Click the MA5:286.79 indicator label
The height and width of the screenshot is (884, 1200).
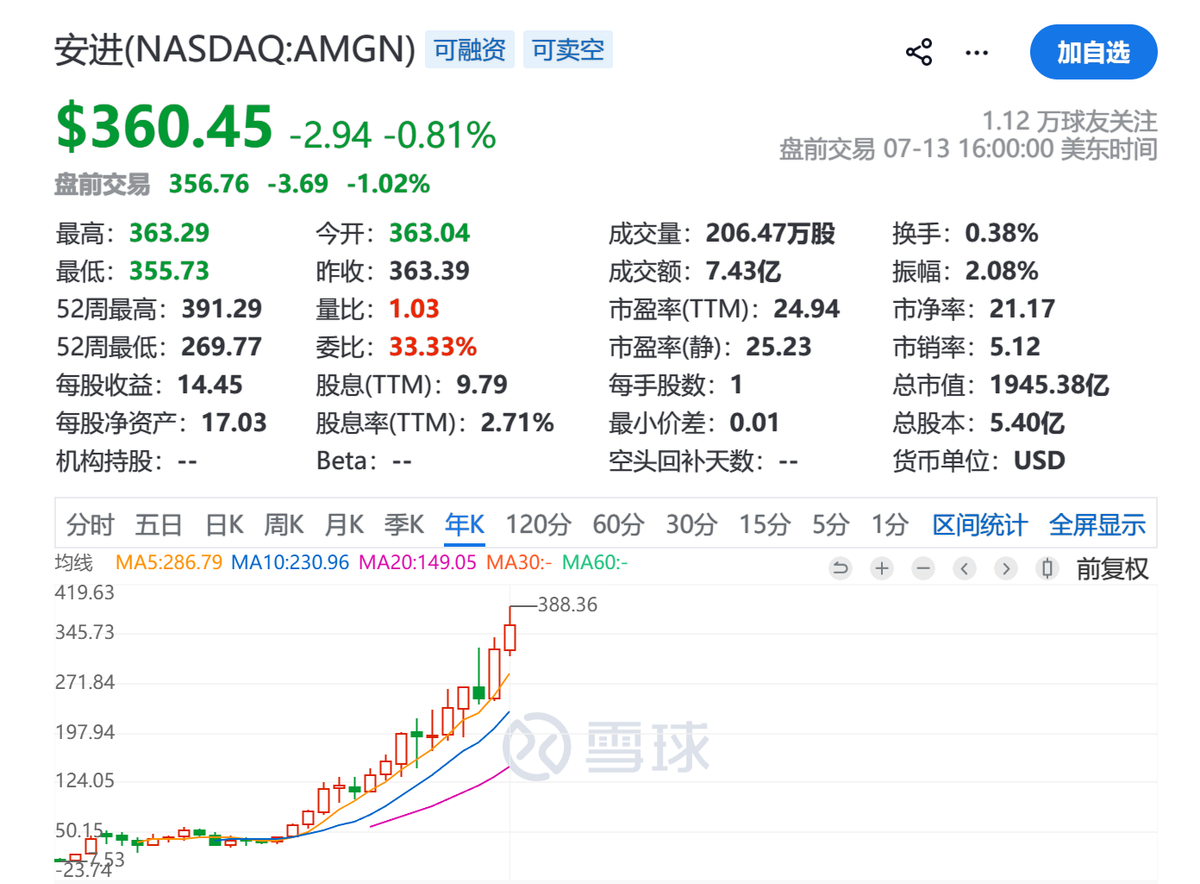[169, 562]
